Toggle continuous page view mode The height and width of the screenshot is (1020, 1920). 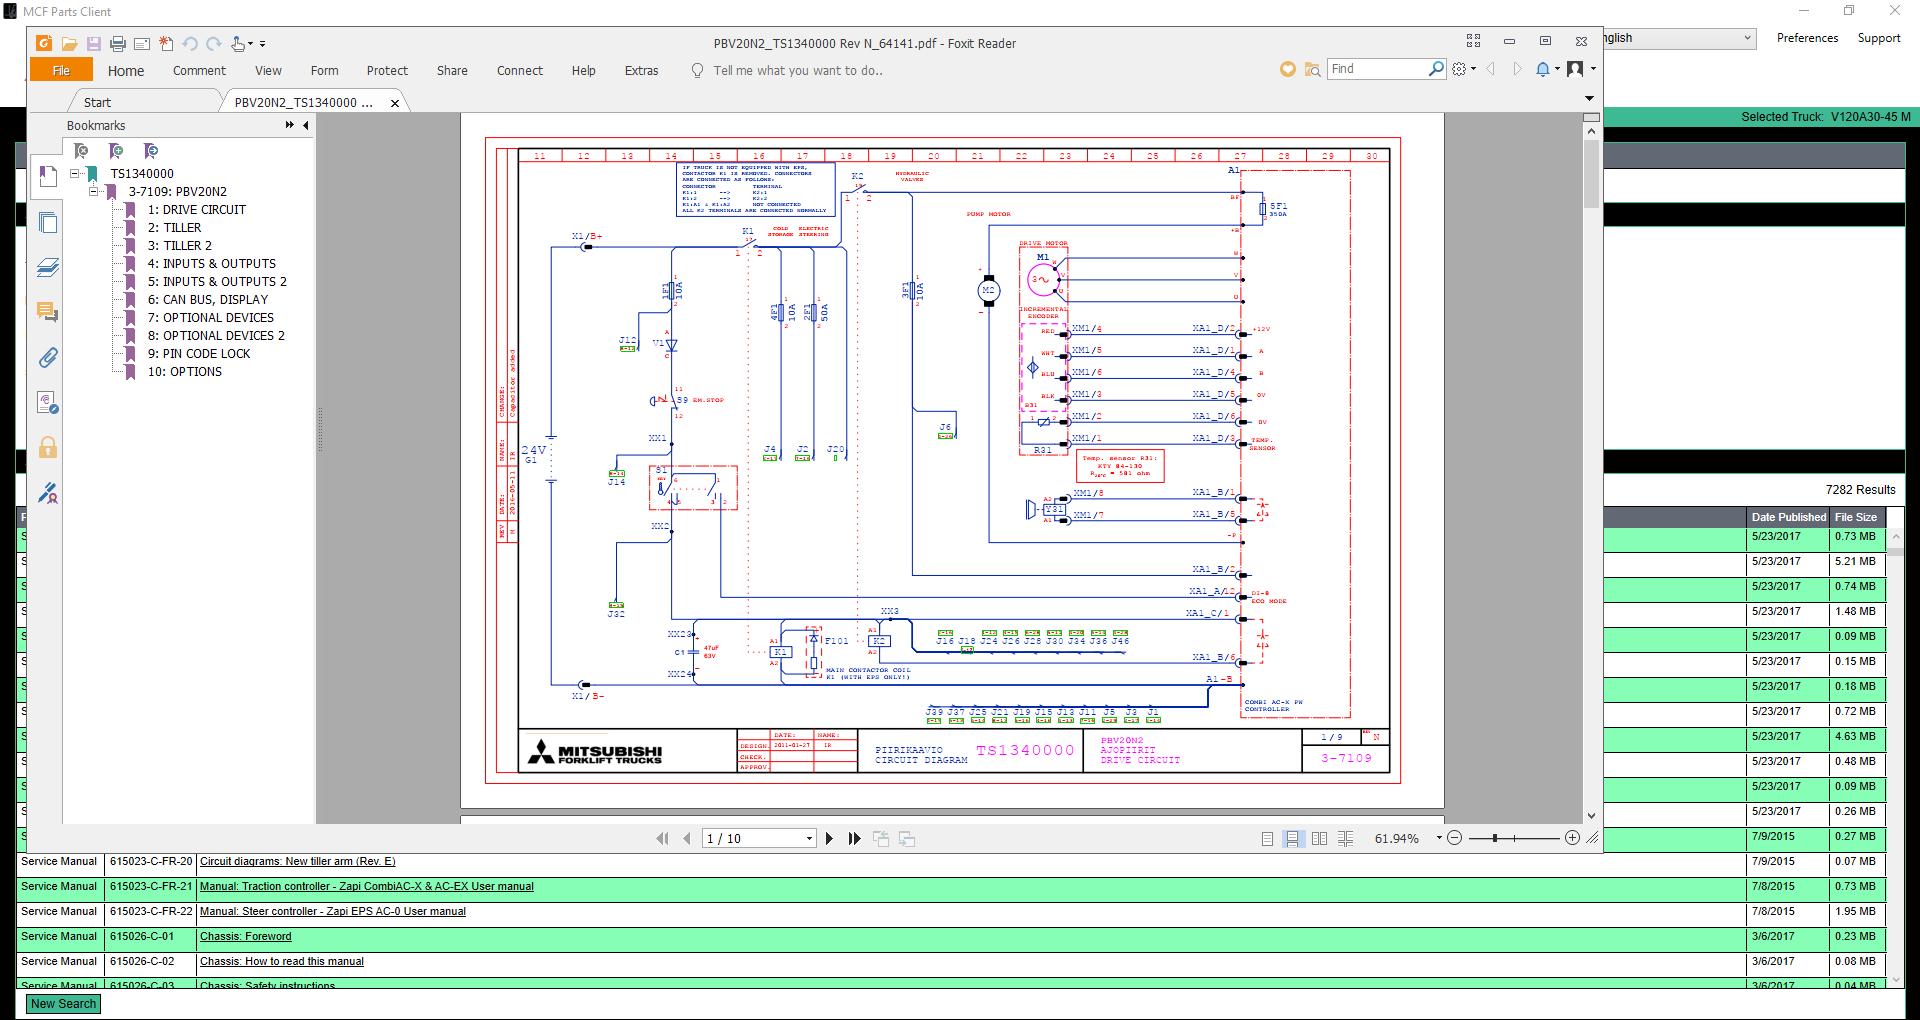click(x=1293, y=839)
